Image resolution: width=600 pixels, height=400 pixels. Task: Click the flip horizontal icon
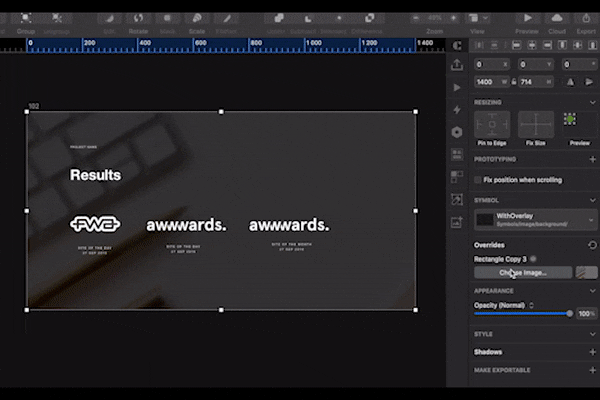coord(570,82)
